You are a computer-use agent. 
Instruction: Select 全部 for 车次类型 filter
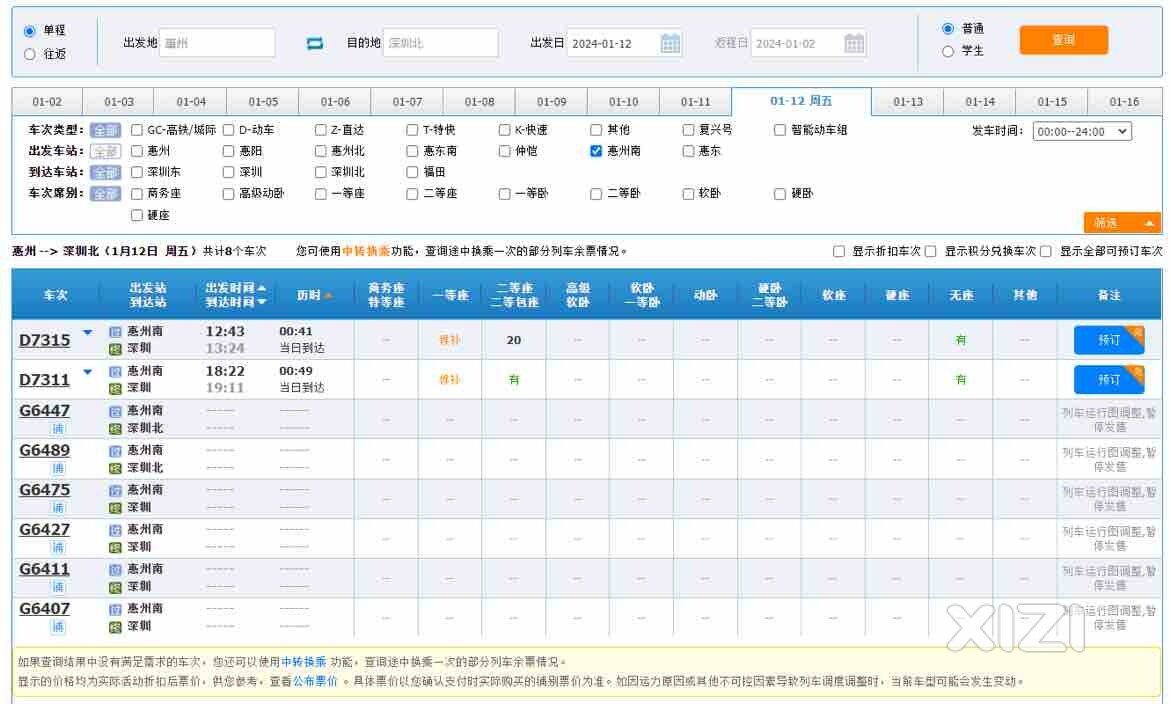pyautogui.click(x=105, y=130)
